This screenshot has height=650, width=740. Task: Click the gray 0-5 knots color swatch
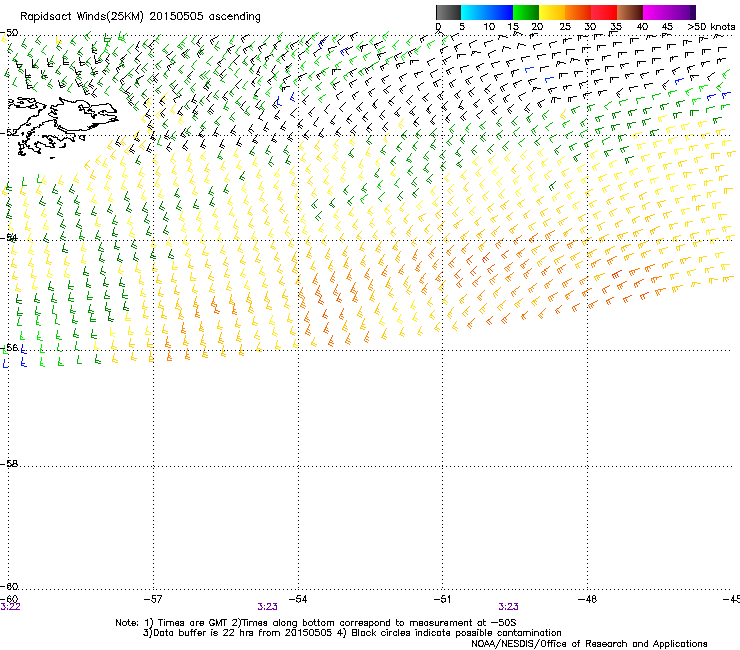pos(448,12)
